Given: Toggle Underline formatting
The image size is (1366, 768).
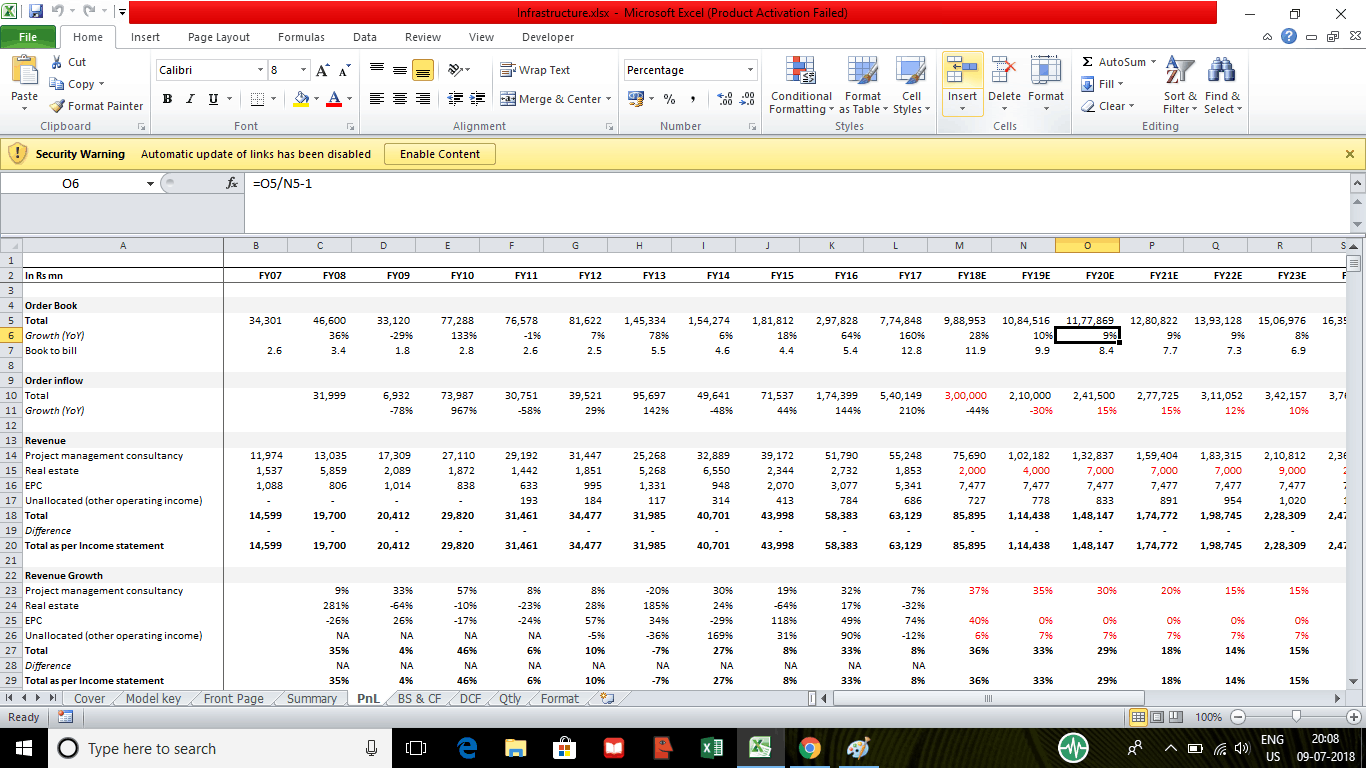Looking at the screenshot, I should (x=214, y=99).
